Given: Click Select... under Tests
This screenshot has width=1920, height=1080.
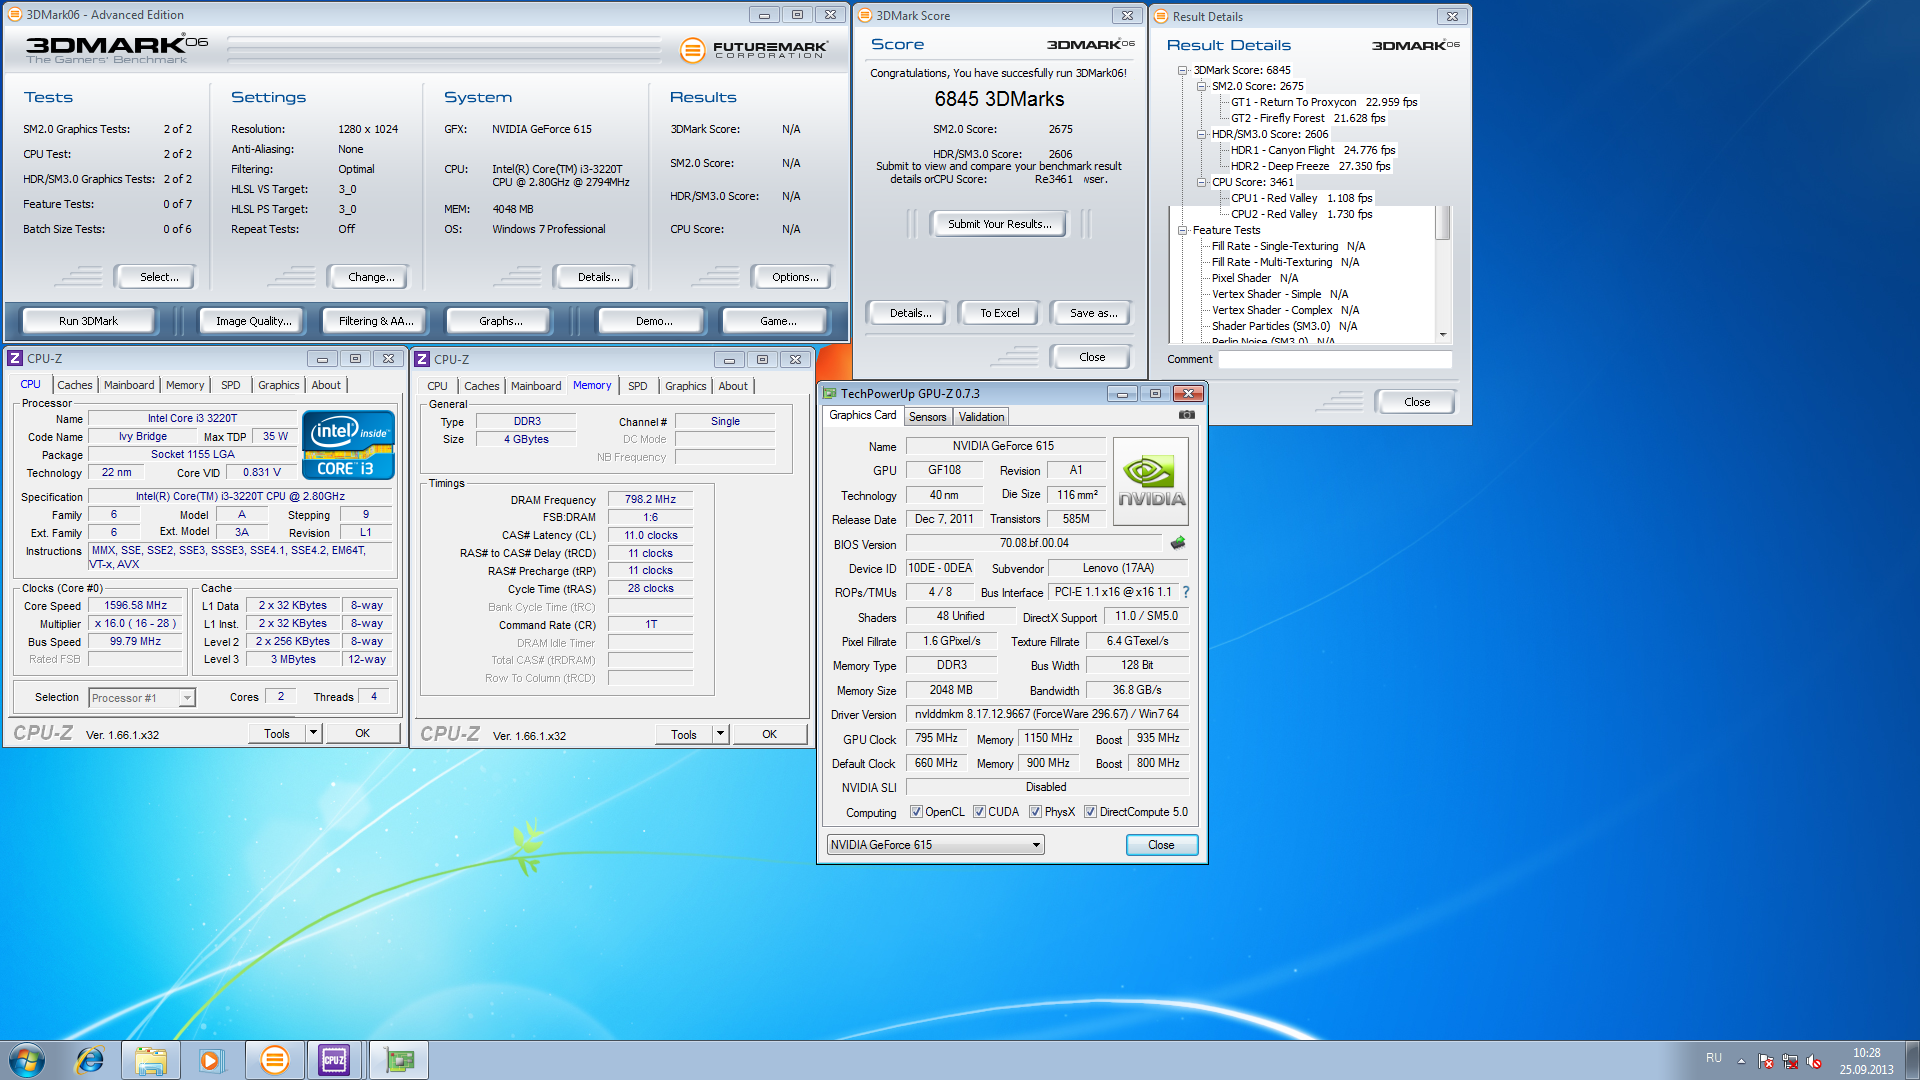Looking at the screenshot, I should (x=157, y=277).
